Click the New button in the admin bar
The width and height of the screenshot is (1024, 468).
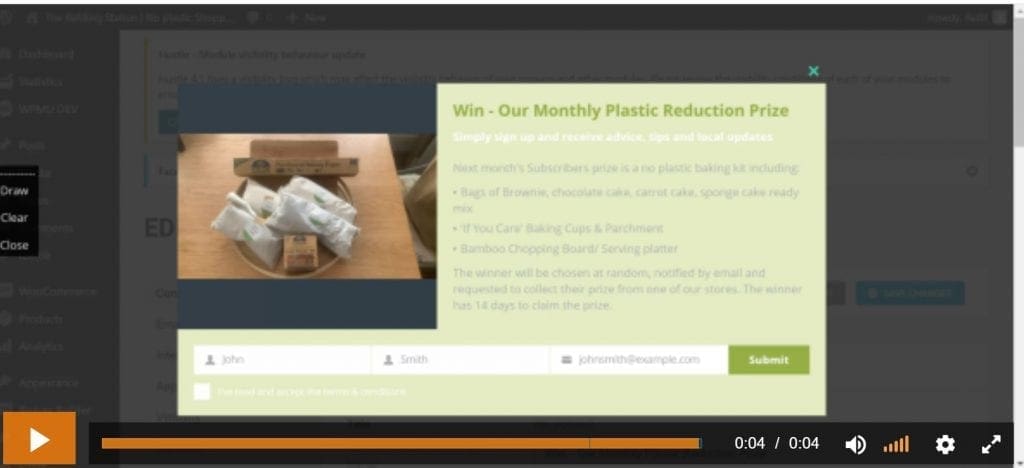[307, 18]
